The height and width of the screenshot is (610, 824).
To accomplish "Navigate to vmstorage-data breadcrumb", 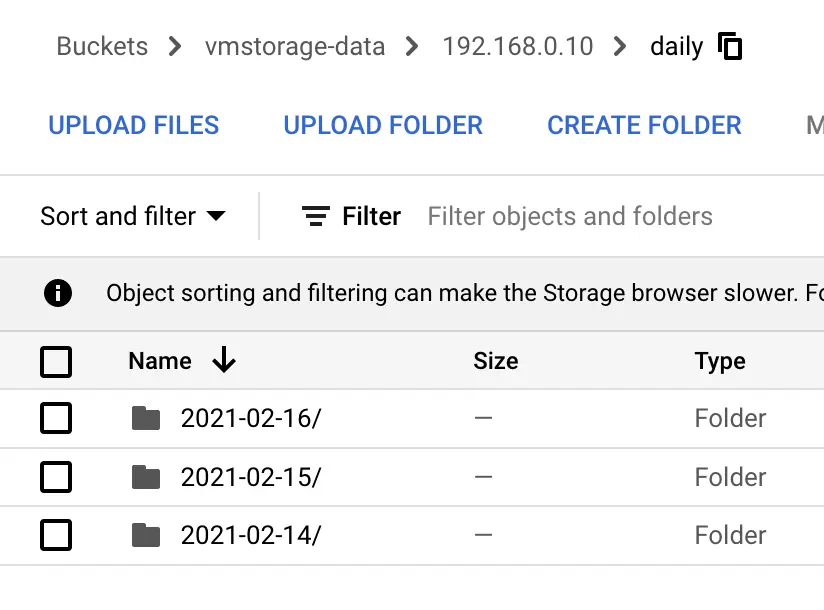I will [x=294, y=46].
